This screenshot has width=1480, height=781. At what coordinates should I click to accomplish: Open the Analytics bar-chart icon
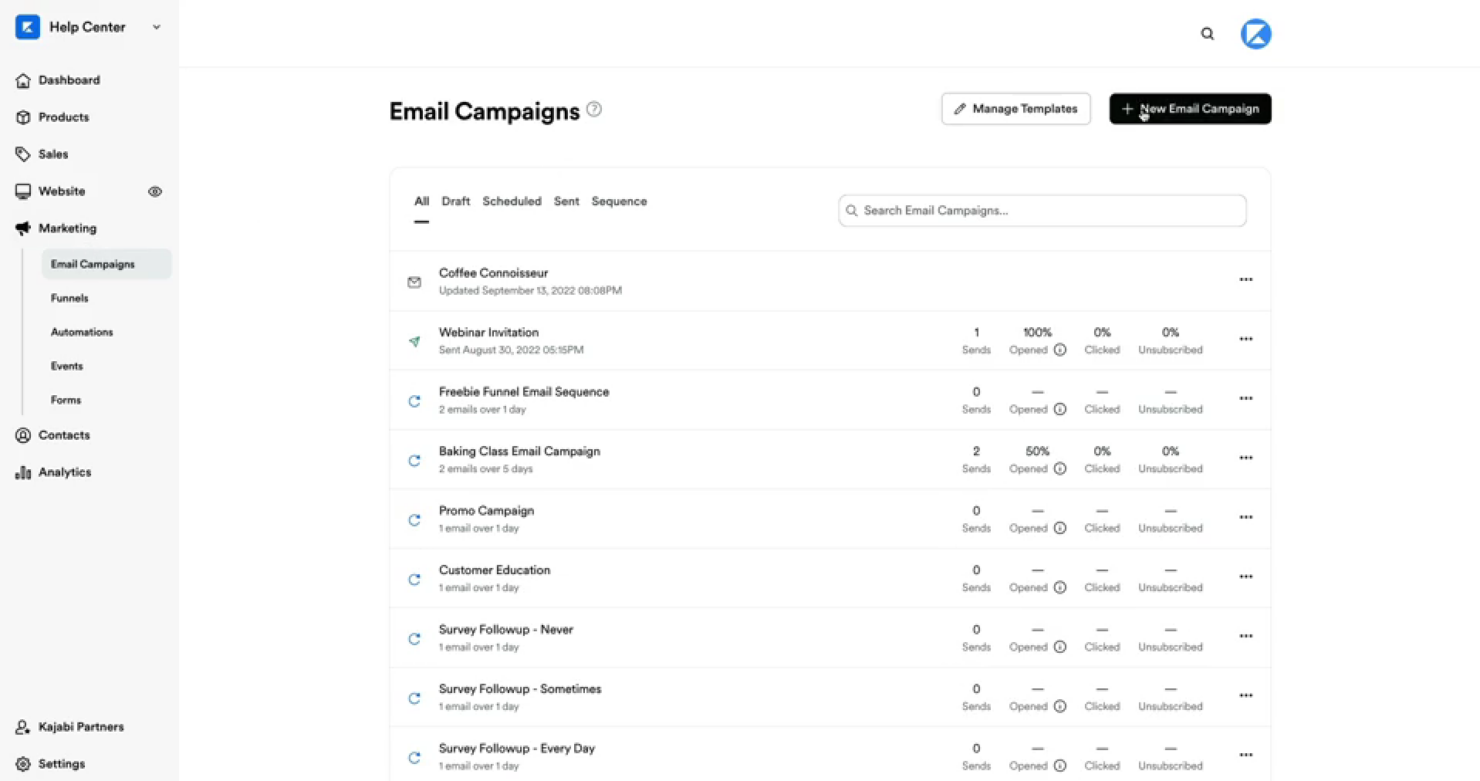[21, 471]
